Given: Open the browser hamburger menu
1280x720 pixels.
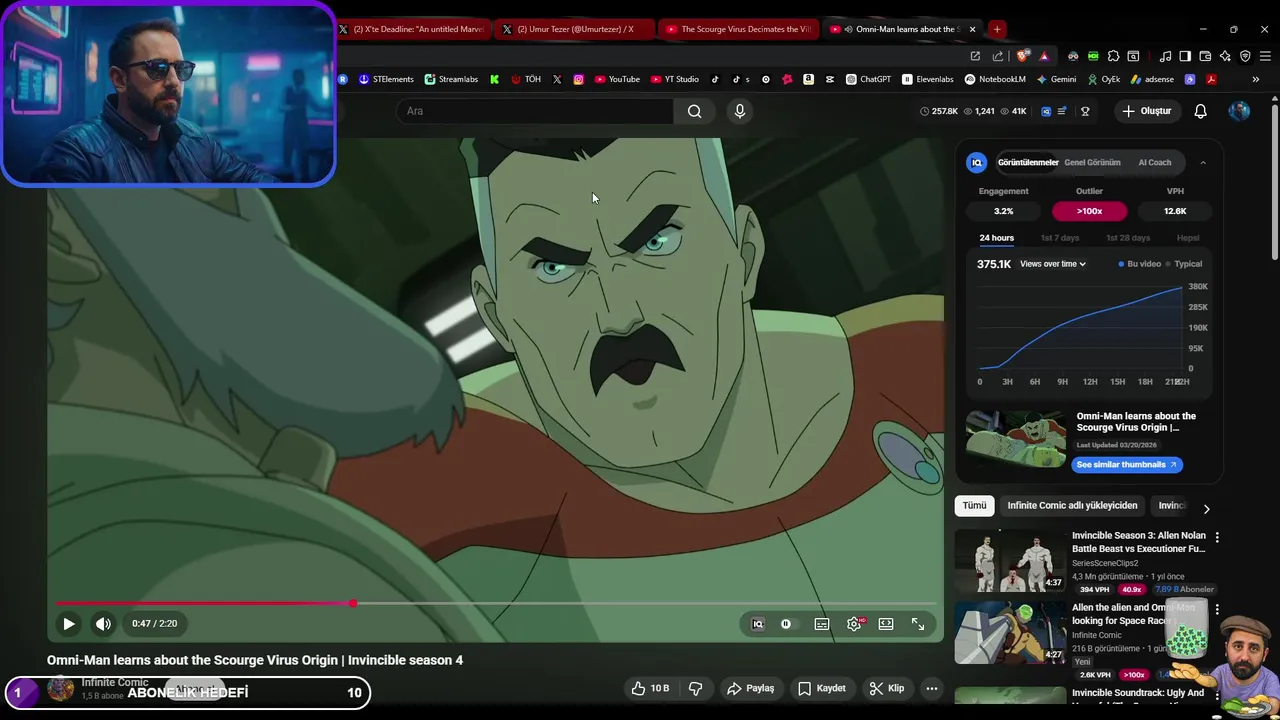Looking at the screenshot, I should pos(1265,56).
